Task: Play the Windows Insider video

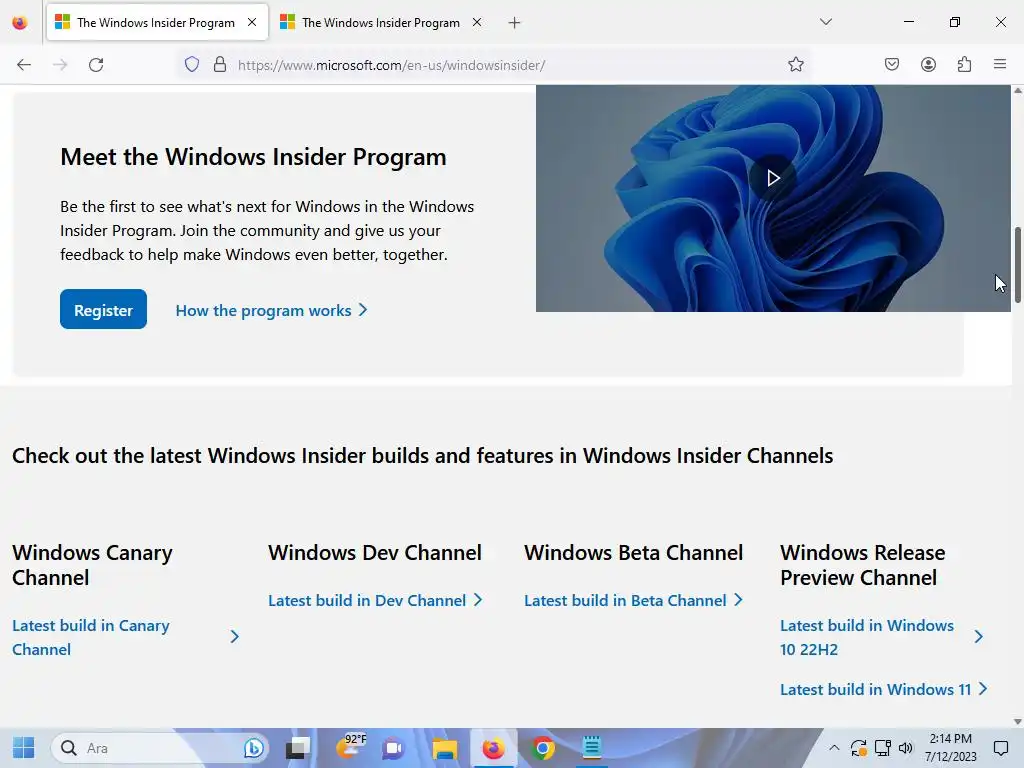Action: 773,178
